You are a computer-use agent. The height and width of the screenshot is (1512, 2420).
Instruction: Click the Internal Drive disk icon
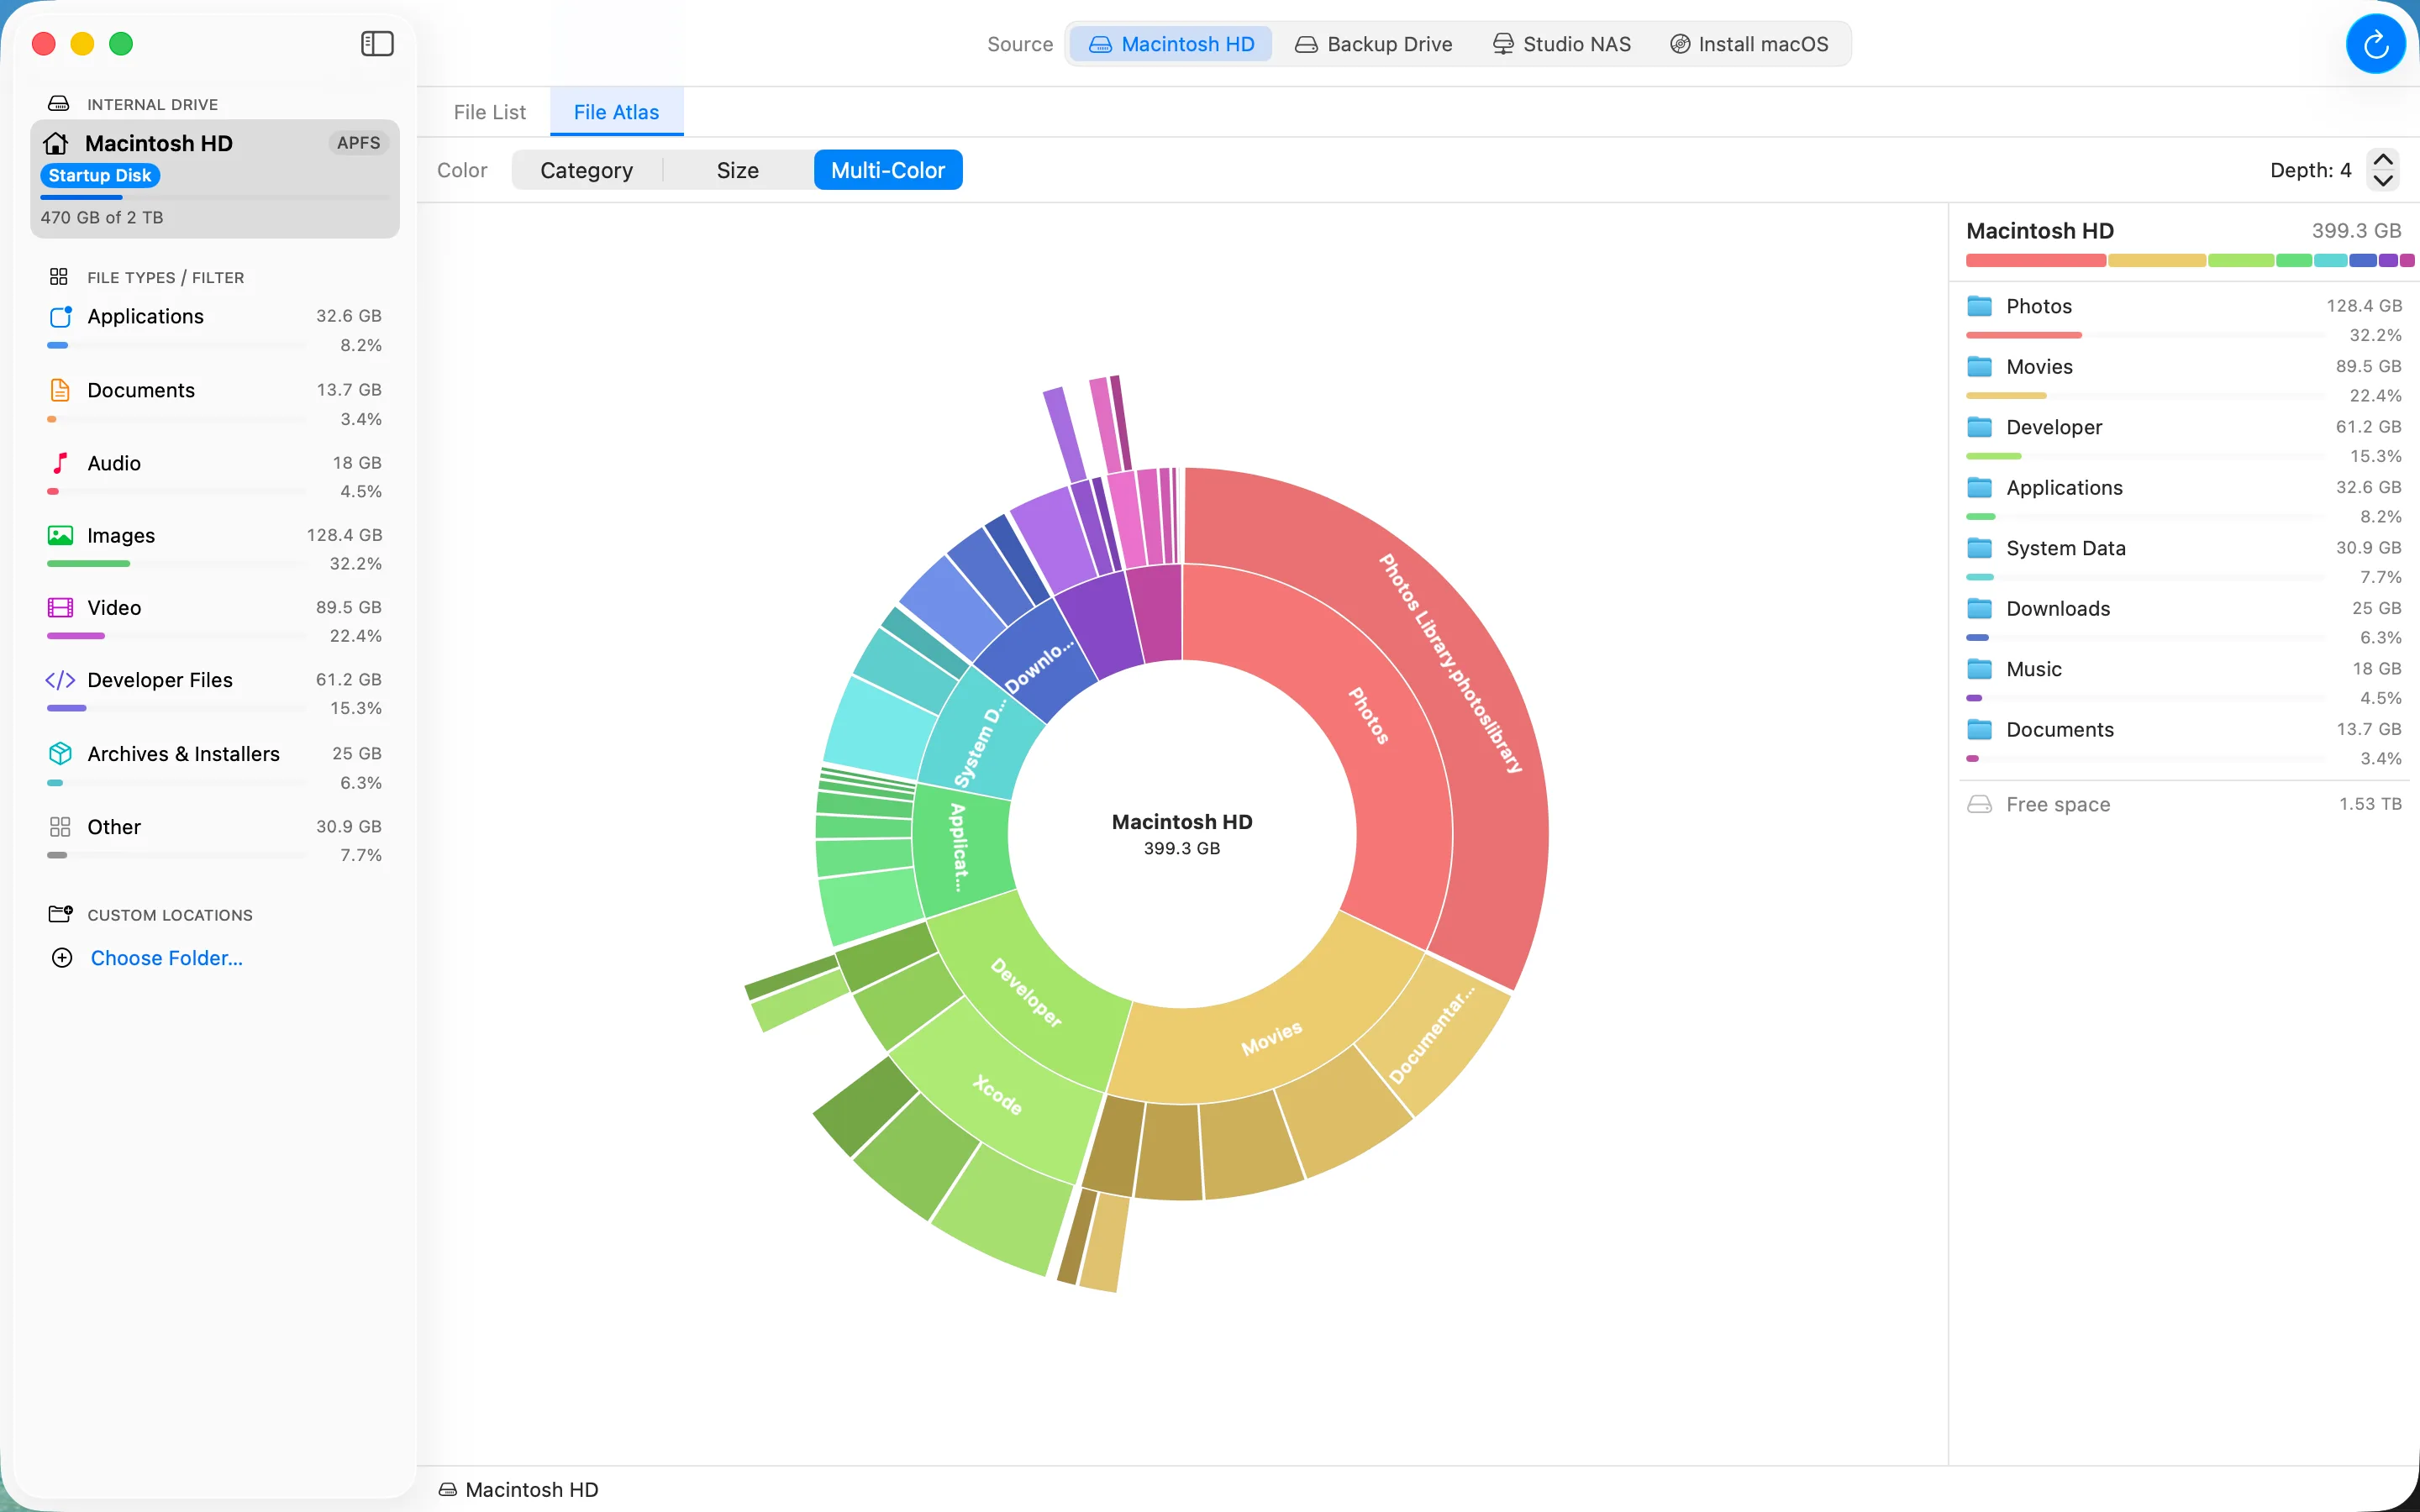pos(59,104)
